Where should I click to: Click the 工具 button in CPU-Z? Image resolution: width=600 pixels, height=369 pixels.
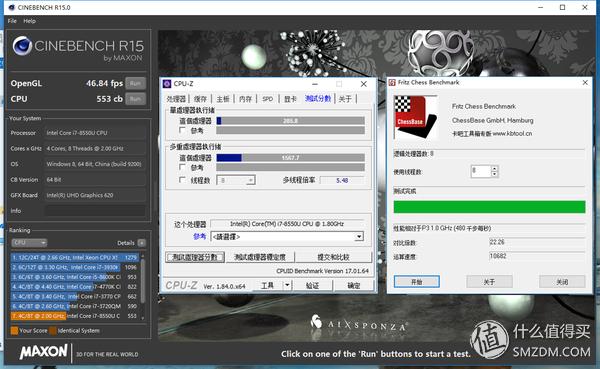[267, 286]
